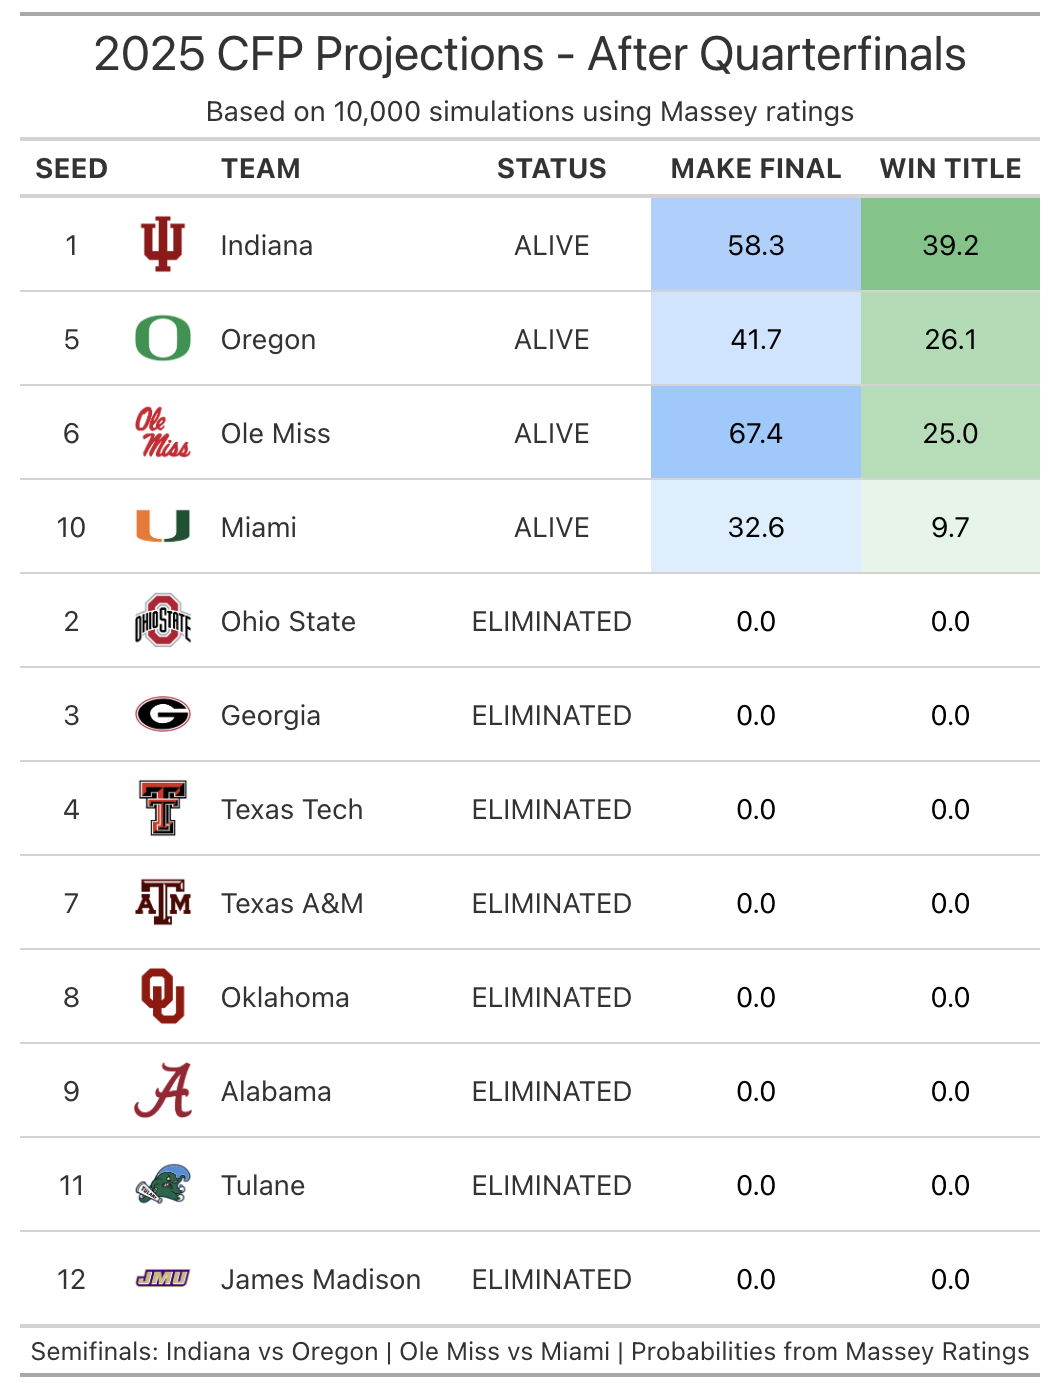1058x1390 pixels.
Task: Click Ole Miss's 67.4 make final cell
Action: (x=756, y=433)
